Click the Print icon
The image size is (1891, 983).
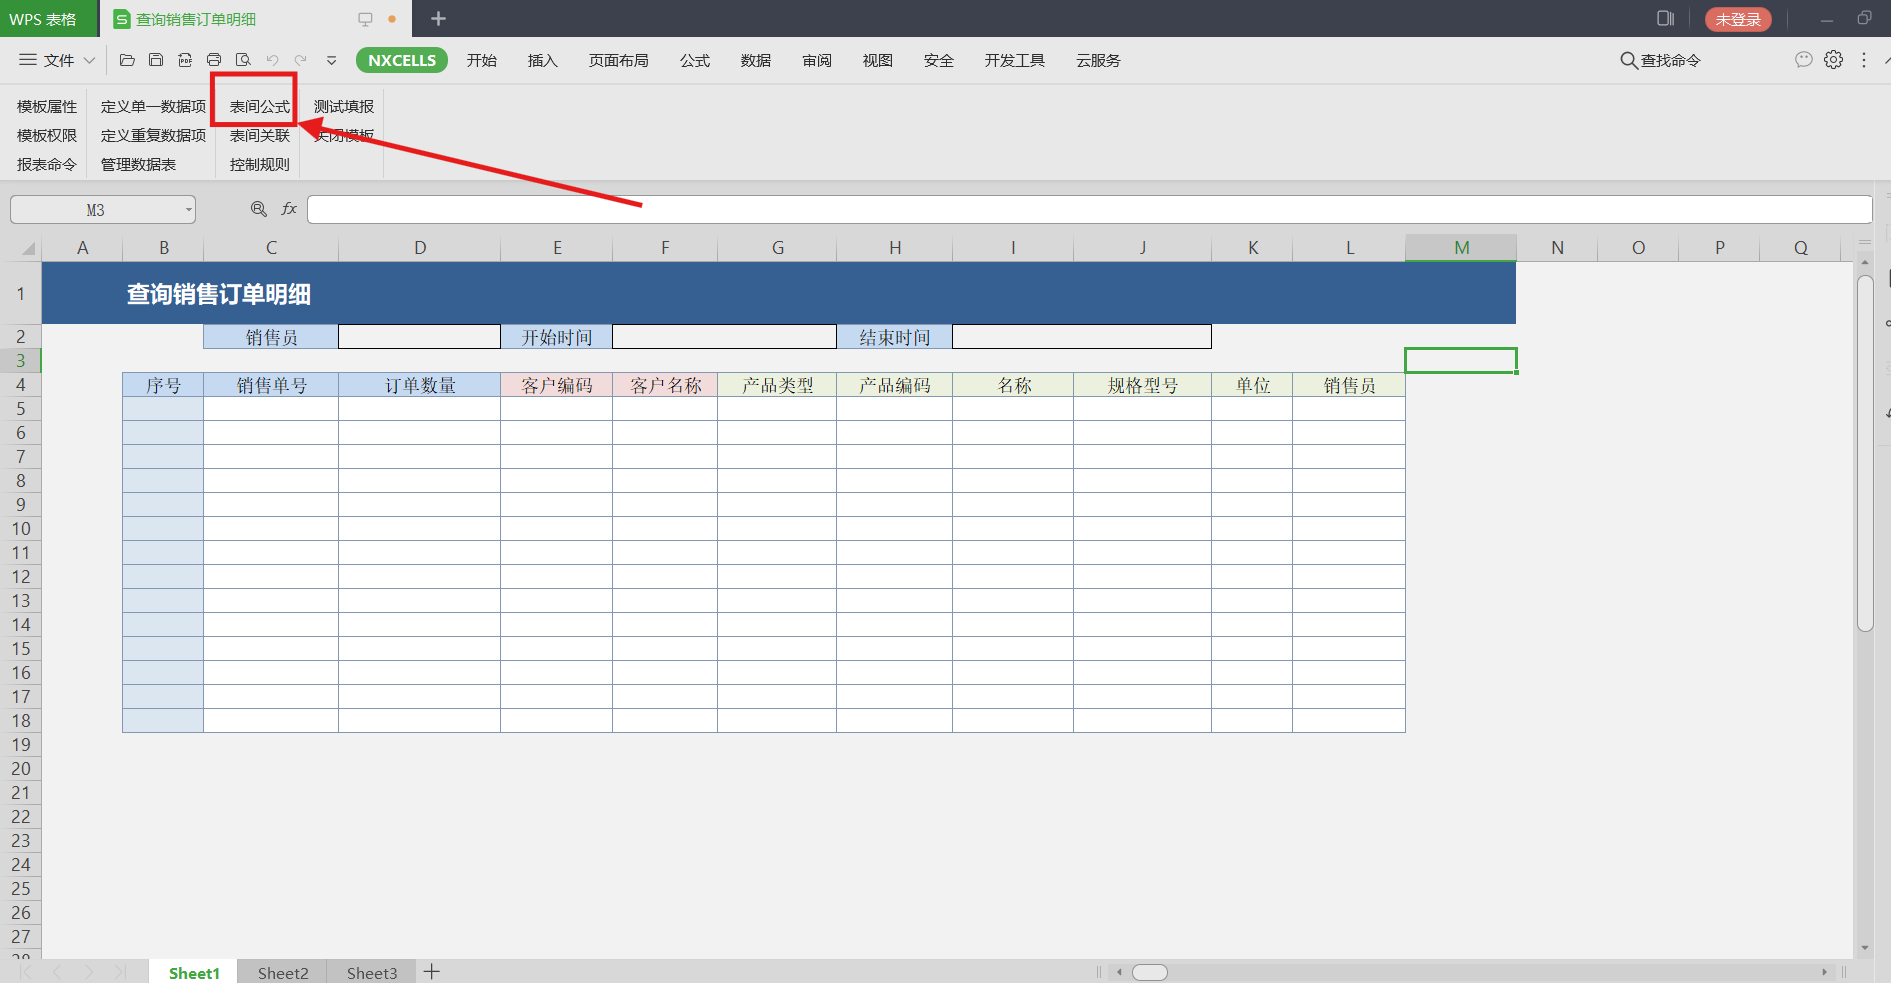pyautogui.click(x=214, y=60)
